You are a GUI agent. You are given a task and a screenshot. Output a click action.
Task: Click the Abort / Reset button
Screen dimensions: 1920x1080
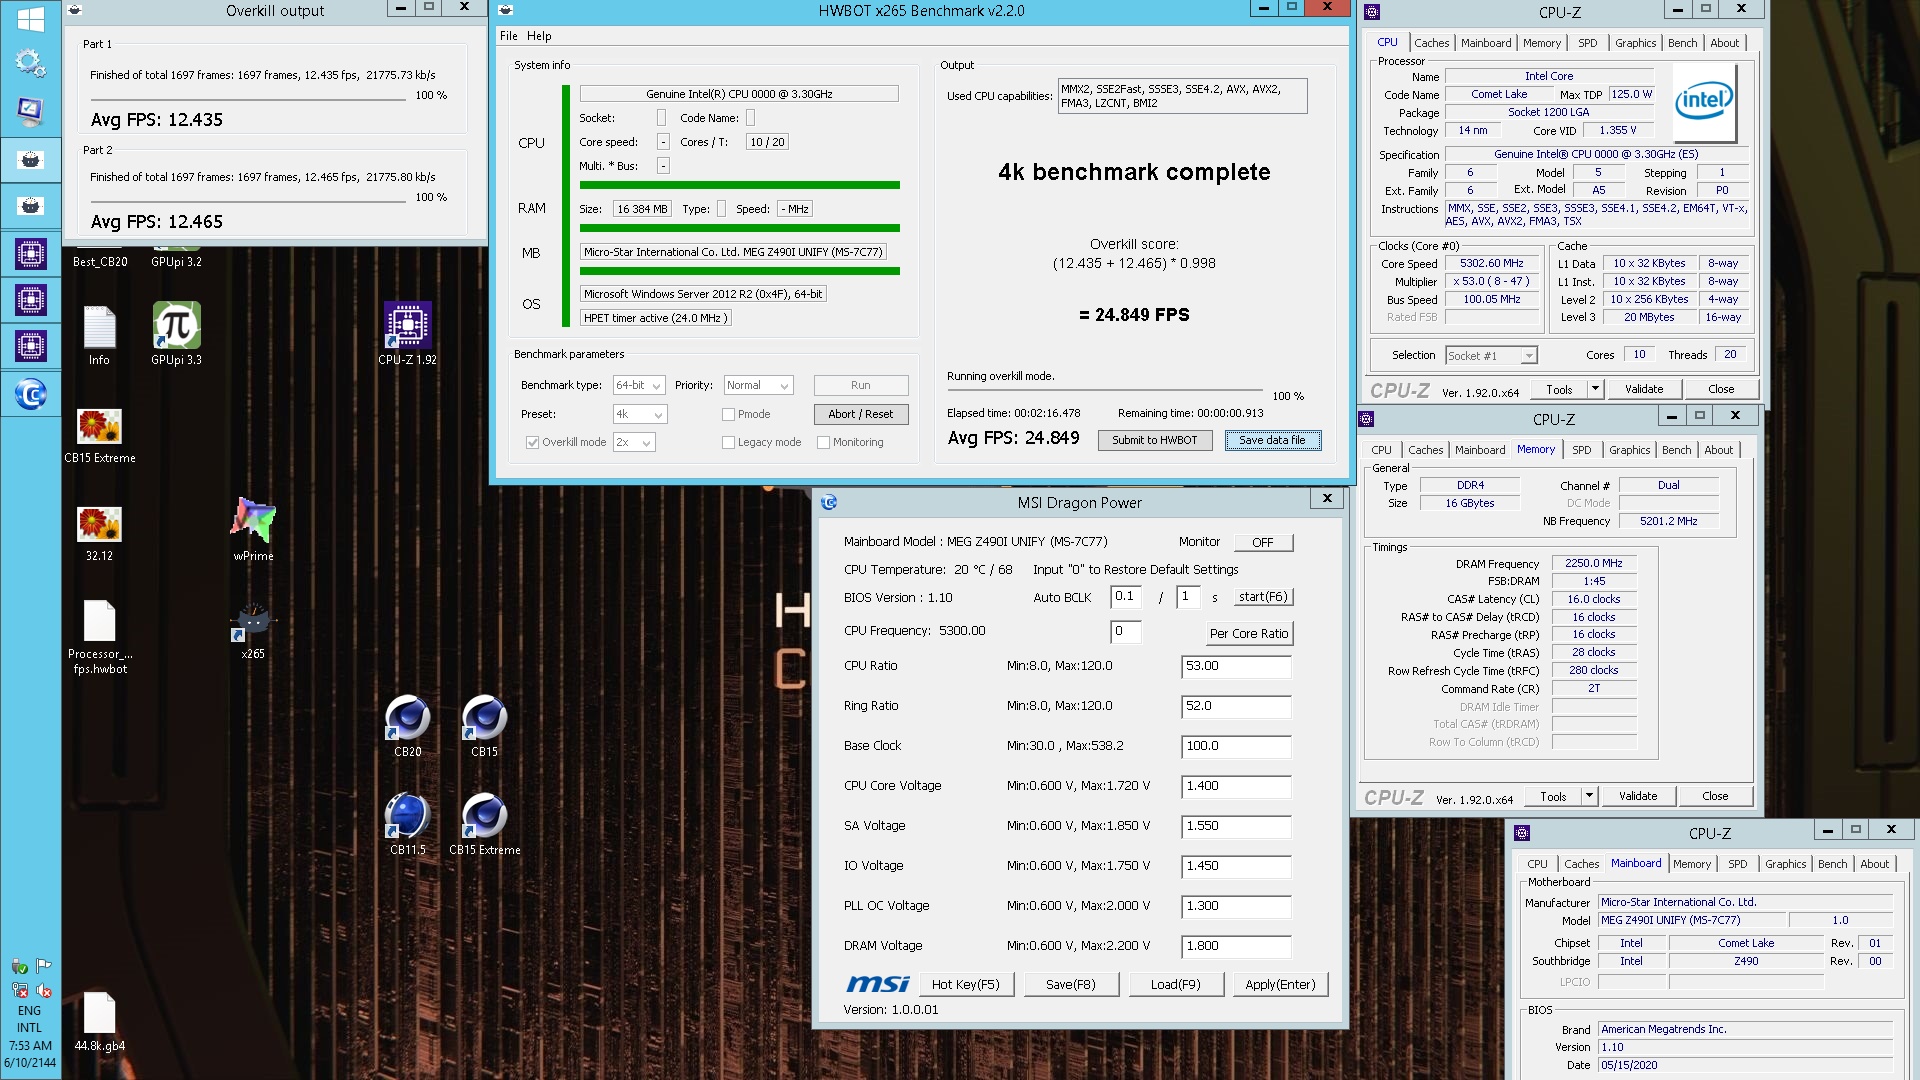[x=860, y=414]
